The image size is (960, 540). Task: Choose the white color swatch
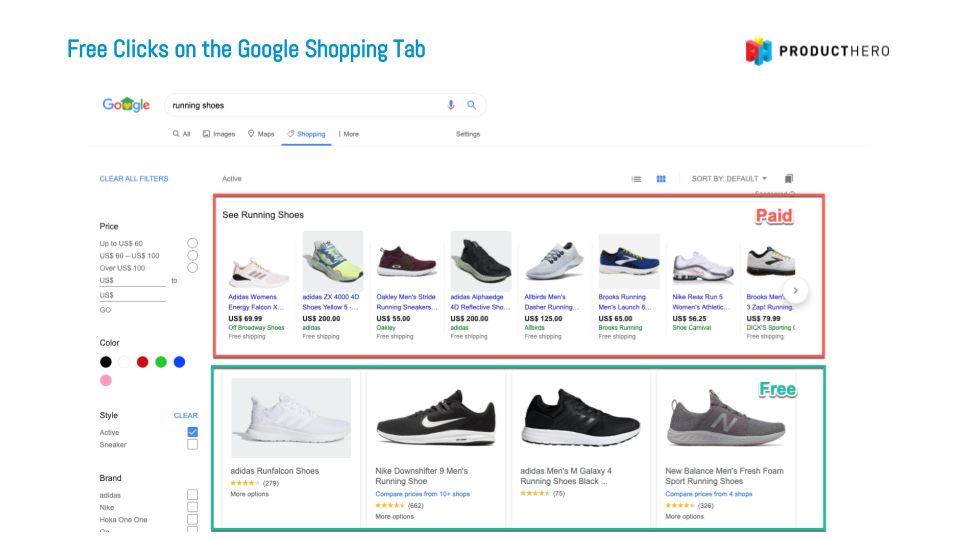[x=124, y=362]
